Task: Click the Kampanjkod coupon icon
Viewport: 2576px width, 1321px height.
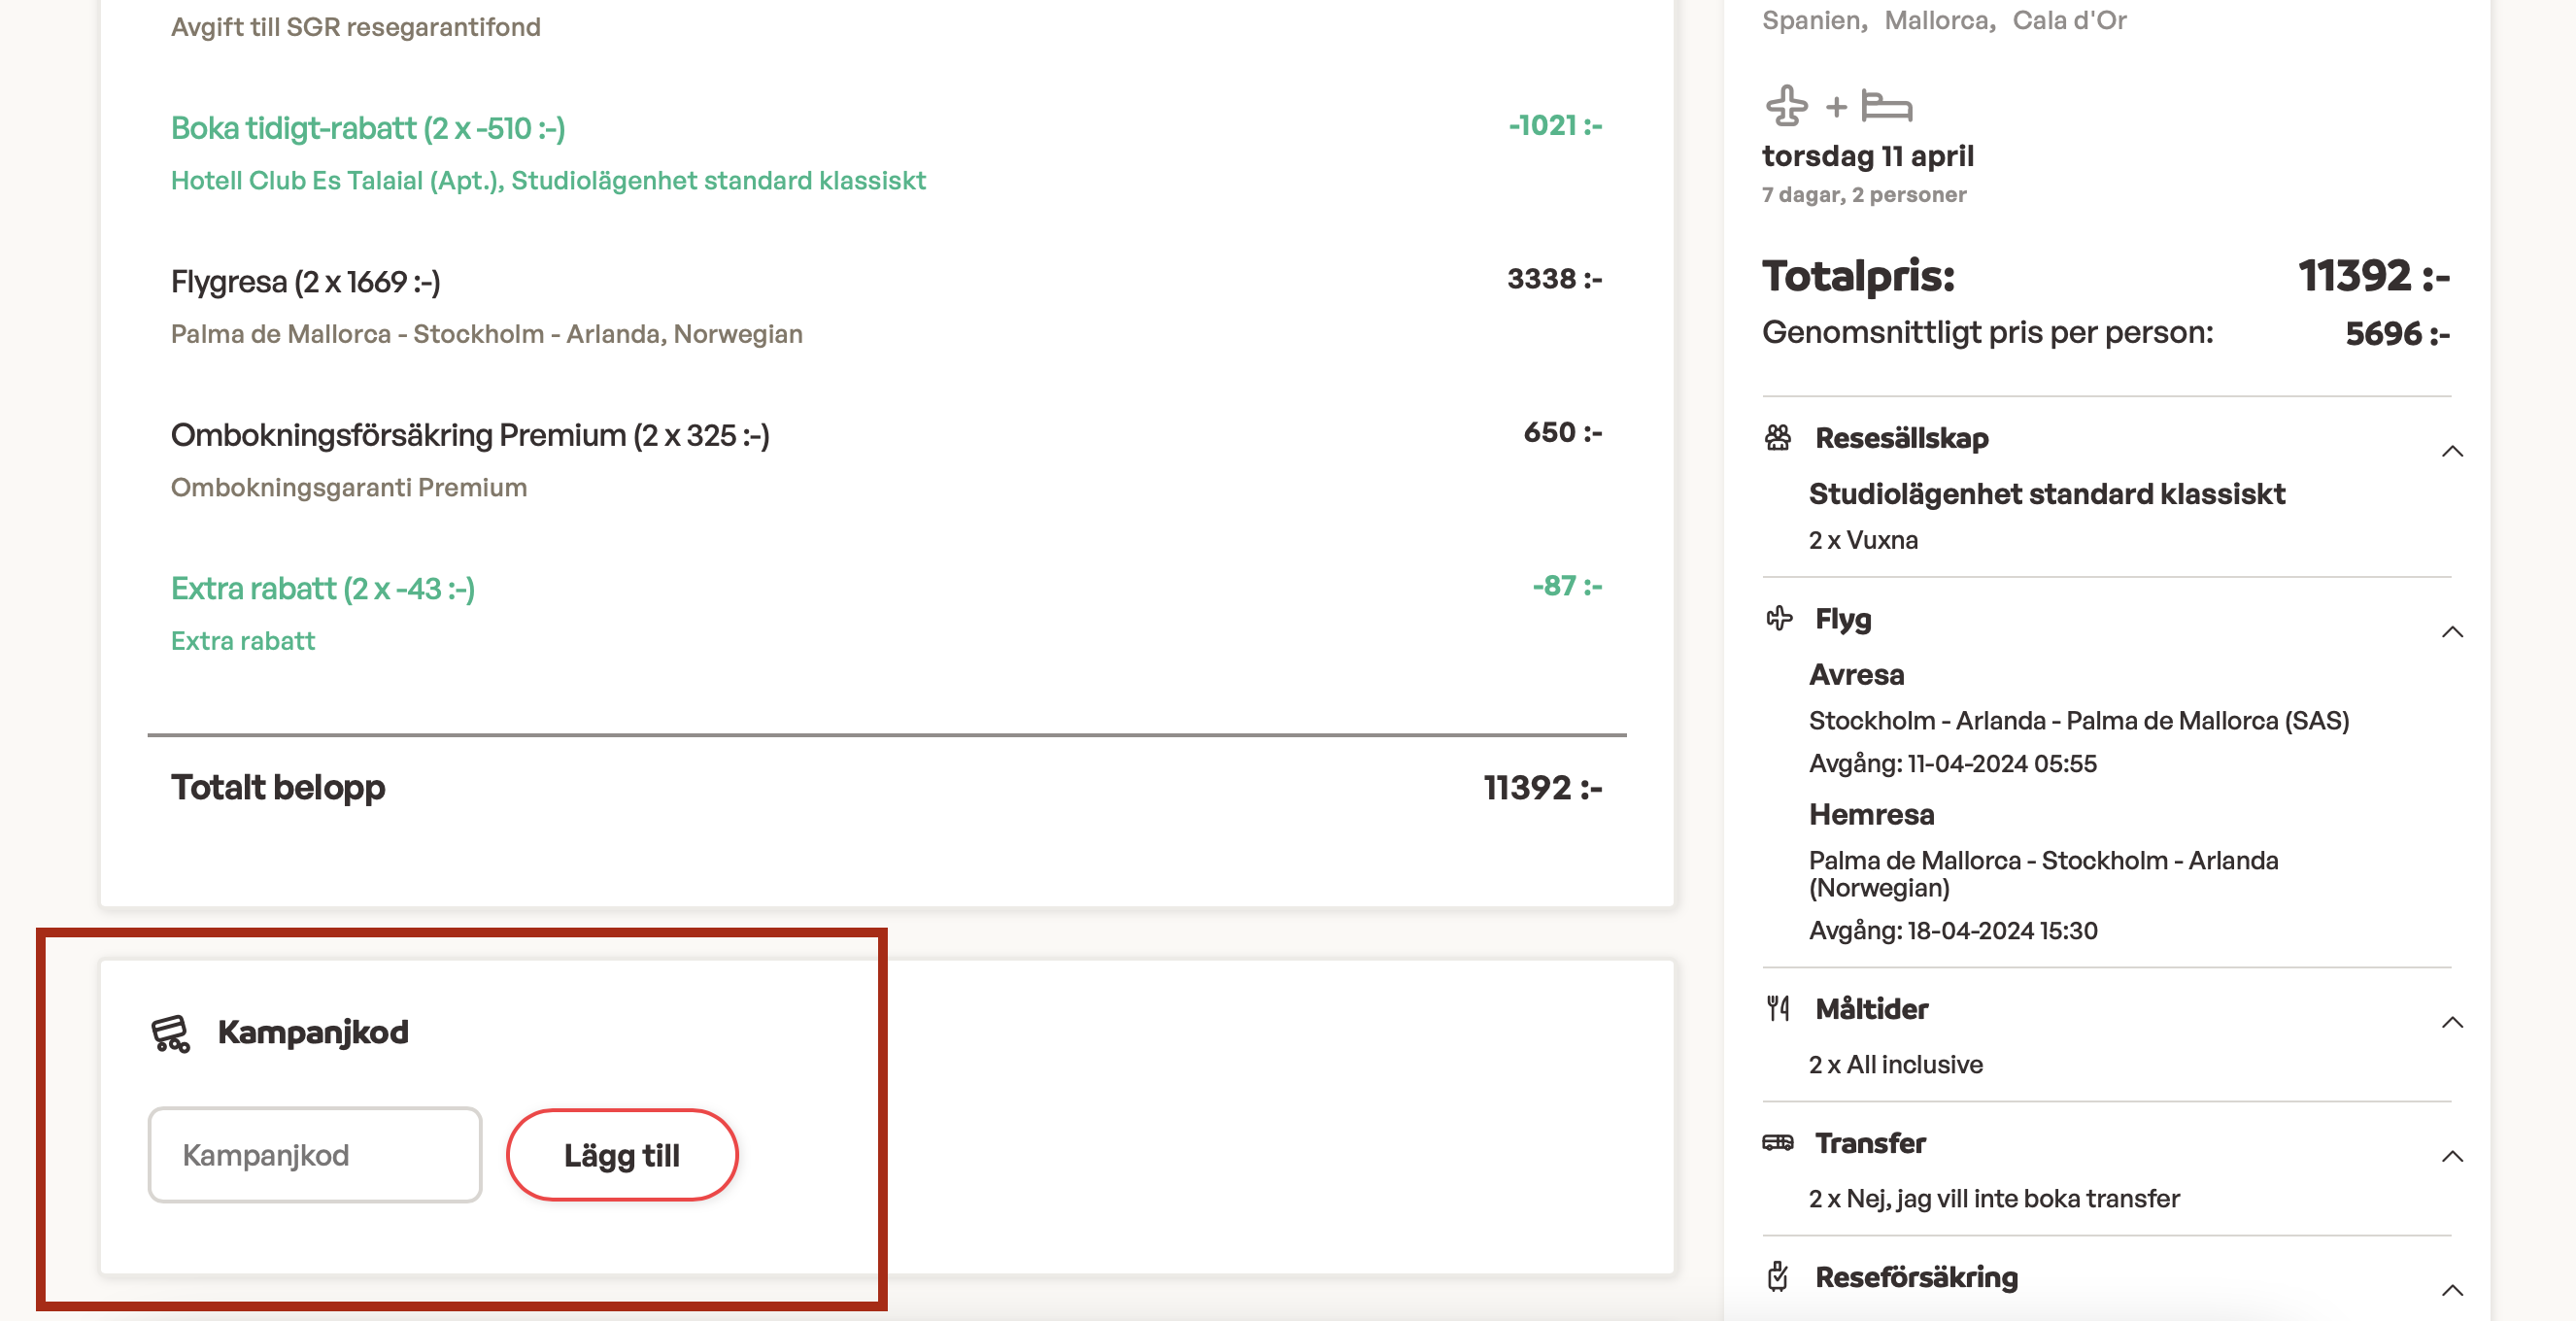Action: 170,1033
